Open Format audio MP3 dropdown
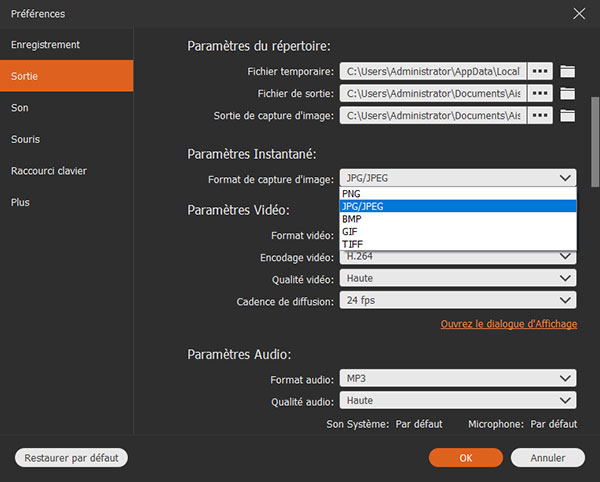 (x=458, y=378)
